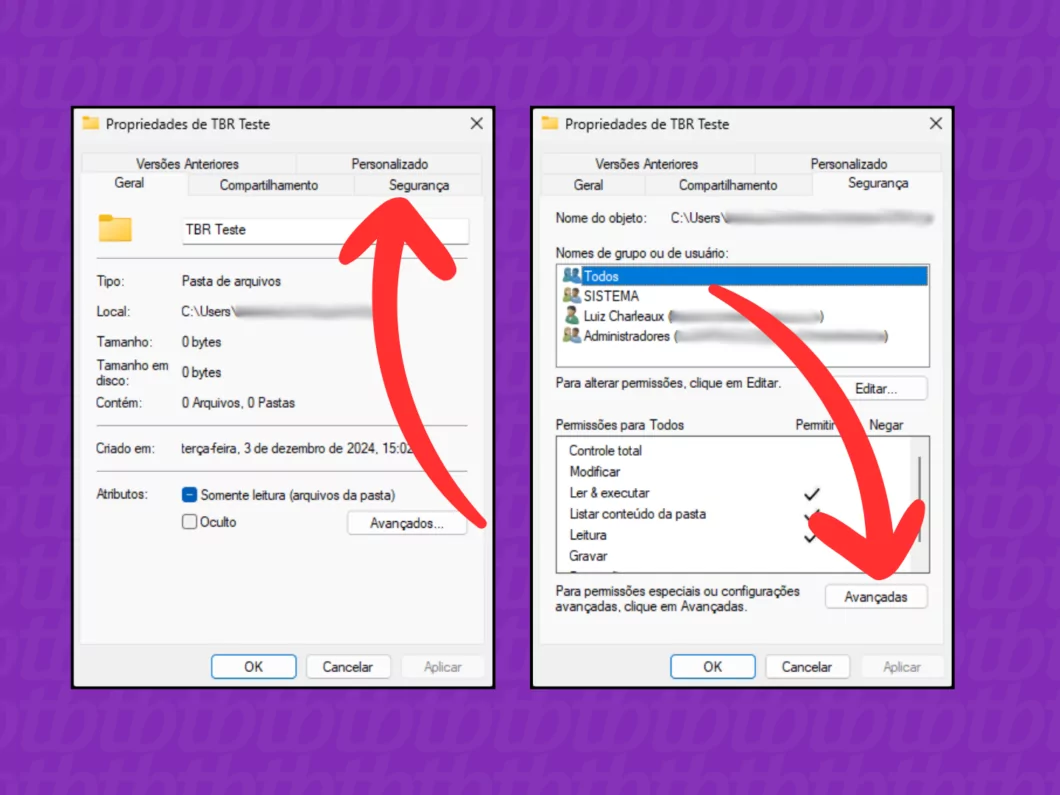Viewport: 1060px width, 795px height.
Task: Open Compartilhamento tab in right properties window
Action: (x=728, y=185)
